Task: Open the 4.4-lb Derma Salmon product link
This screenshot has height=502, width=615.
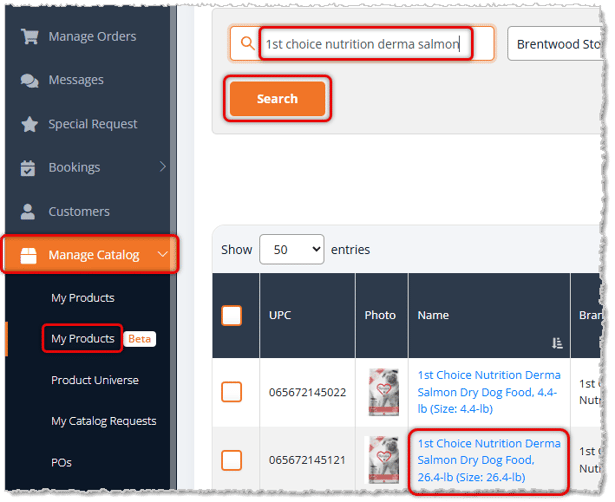Action: click(489, 392)
